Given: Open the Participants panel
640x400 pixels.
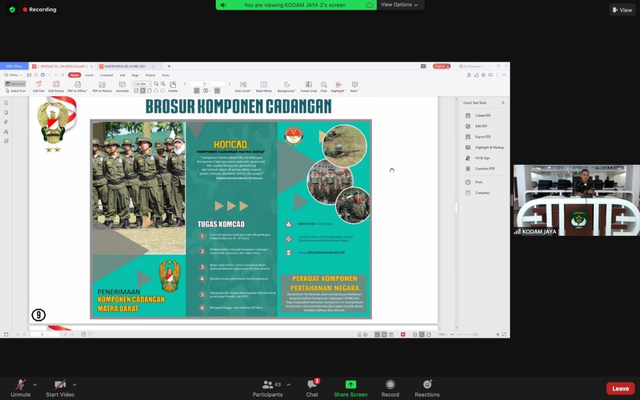Looking at the screenshot, I should coord(268,388).
